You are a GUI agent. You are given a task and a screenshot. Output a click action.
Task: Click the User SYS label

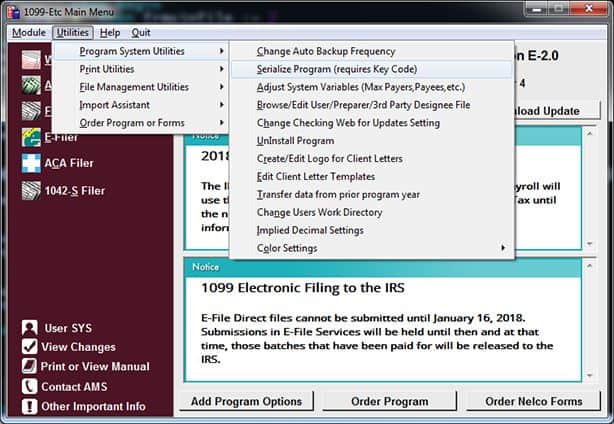68,328
